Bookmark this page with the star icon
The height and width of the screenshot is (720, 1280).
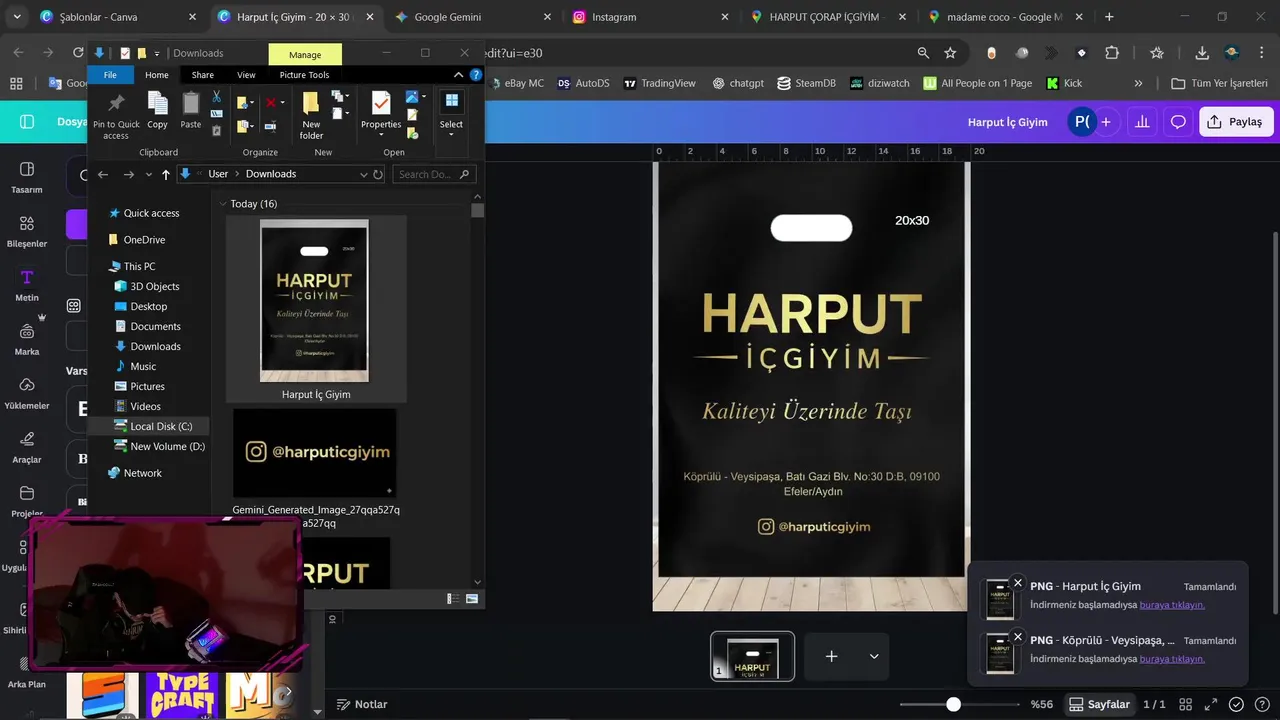coord(950,53)
